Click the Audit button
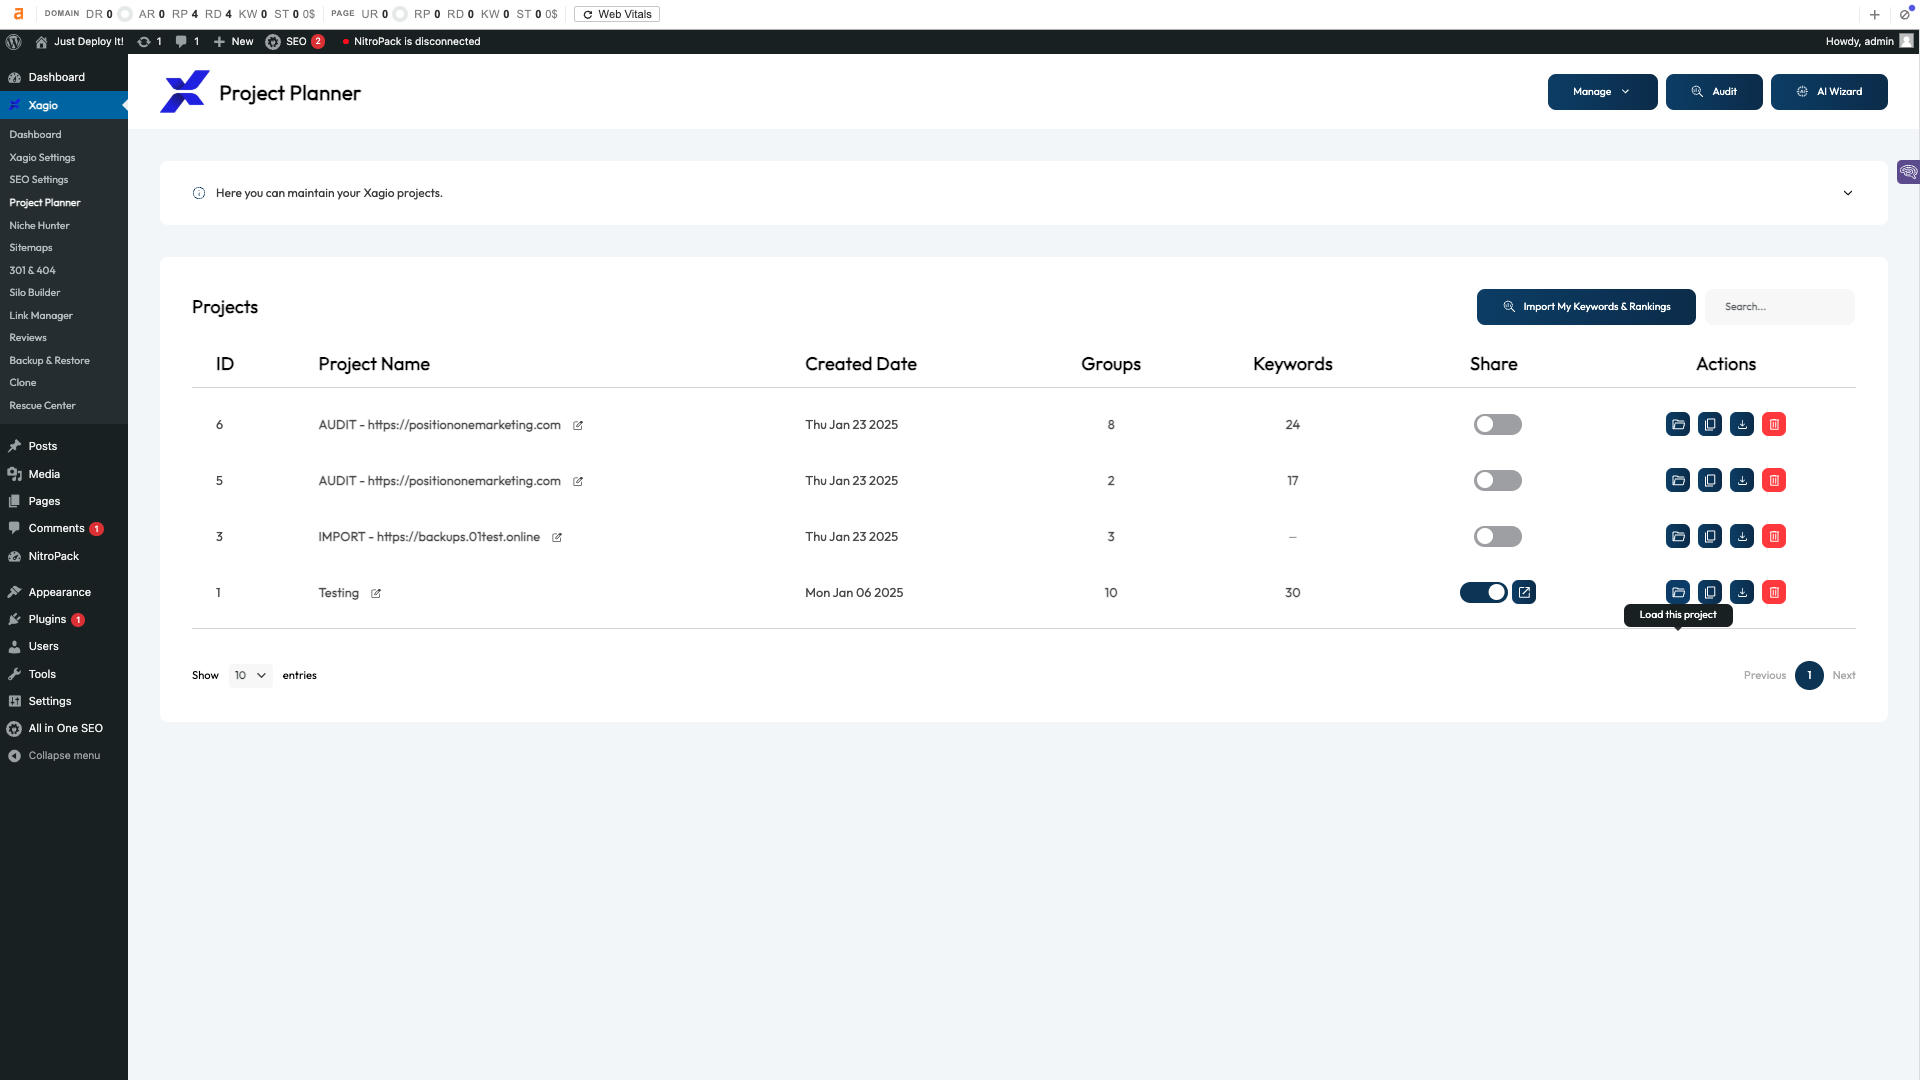This screenshot has width=1920, height=1080. point(1714,92)
